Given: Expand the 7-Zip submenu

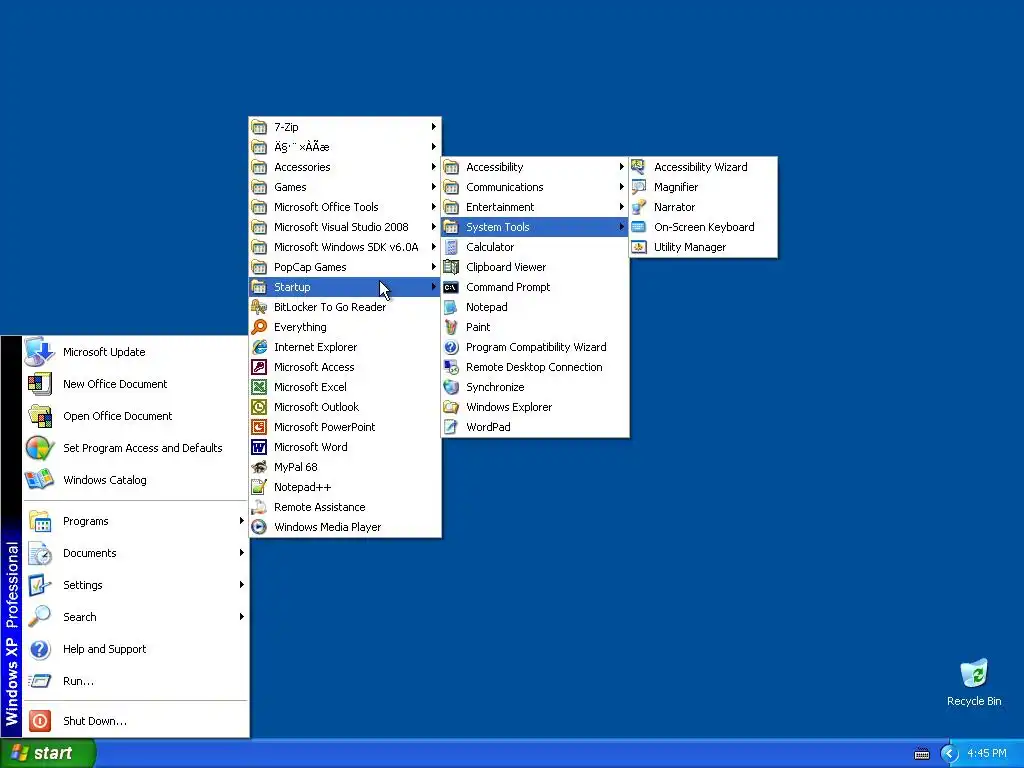Looking at the screenshot, I should coord(345,127).
